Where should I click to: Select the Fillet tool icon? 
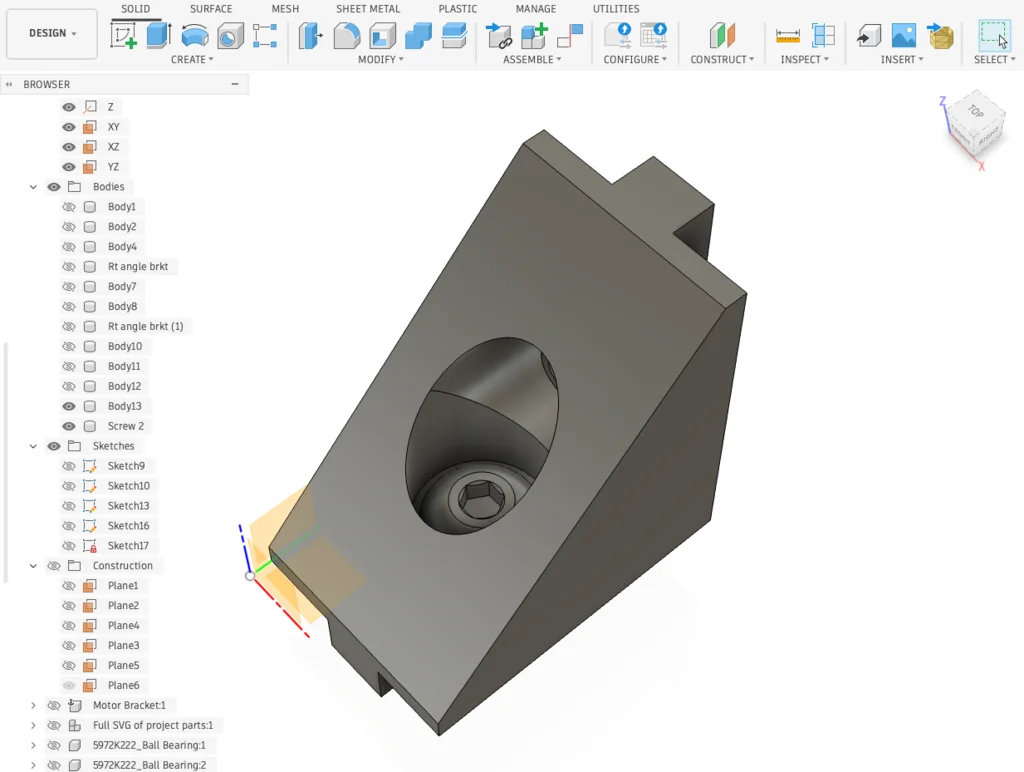pos(347,36)
